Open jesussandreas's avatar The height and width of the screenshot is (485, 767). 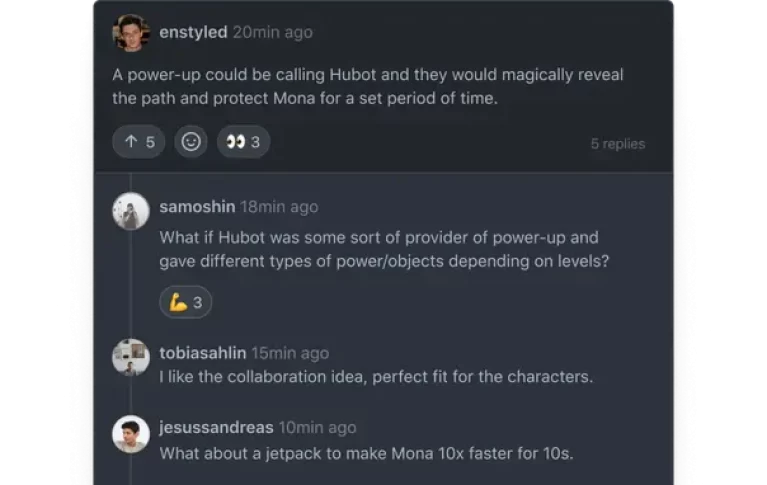point(131,433)
